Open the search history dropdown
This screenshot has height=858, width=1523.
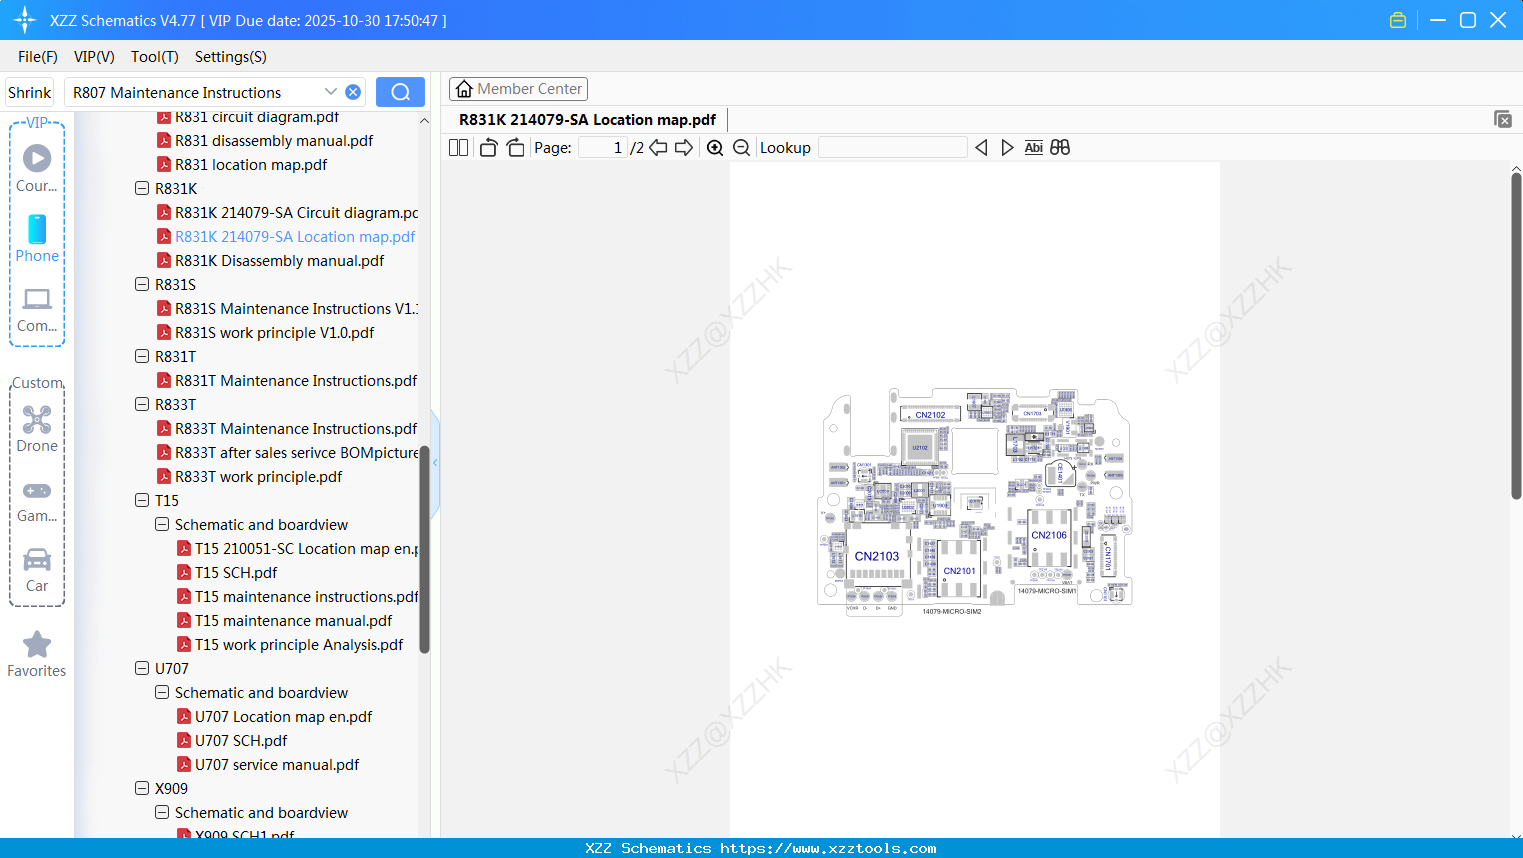pos(331,91)
